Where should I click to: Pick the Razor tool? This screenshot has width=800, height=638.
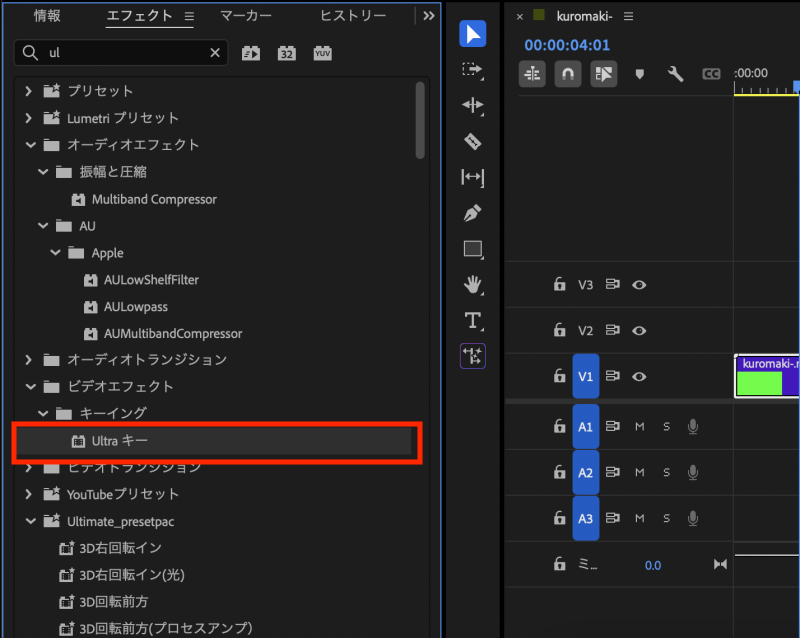tap(473, 141)
